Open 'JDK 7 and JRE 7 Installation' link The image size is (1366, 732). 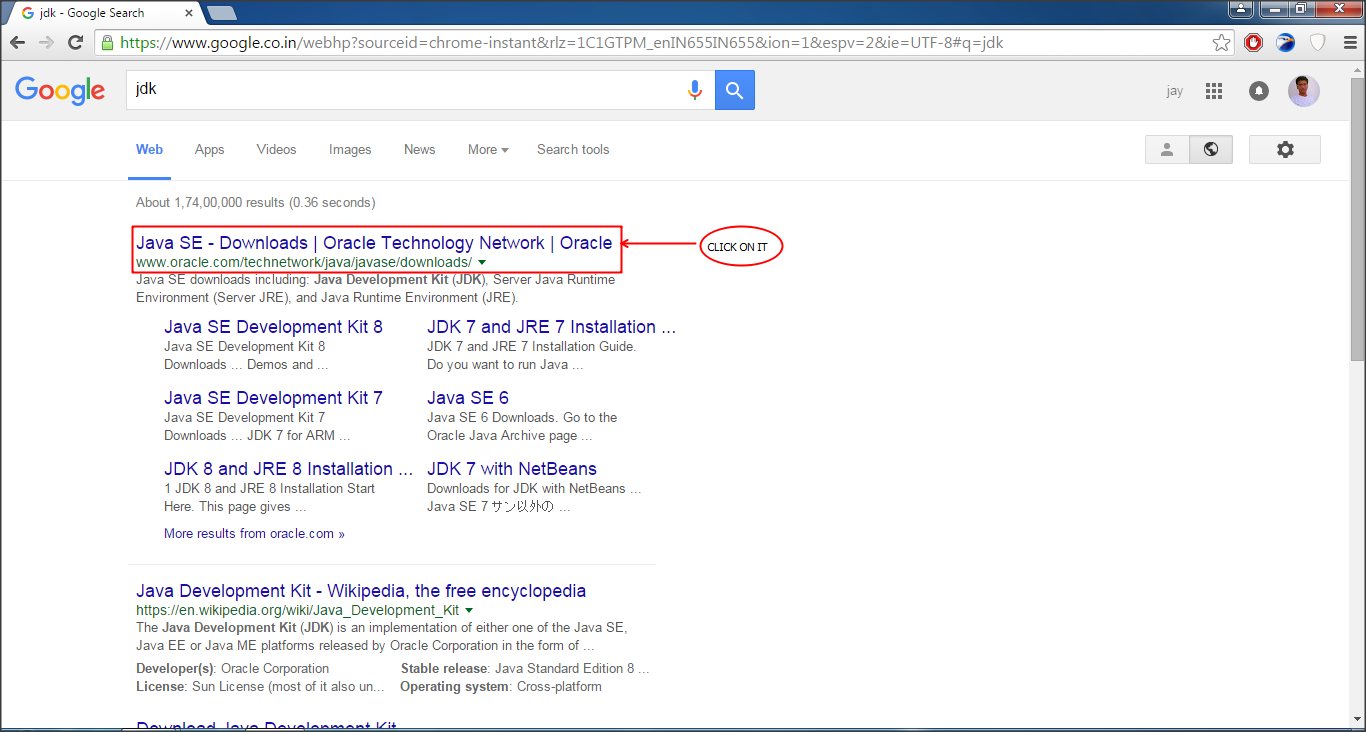point(552,327)
